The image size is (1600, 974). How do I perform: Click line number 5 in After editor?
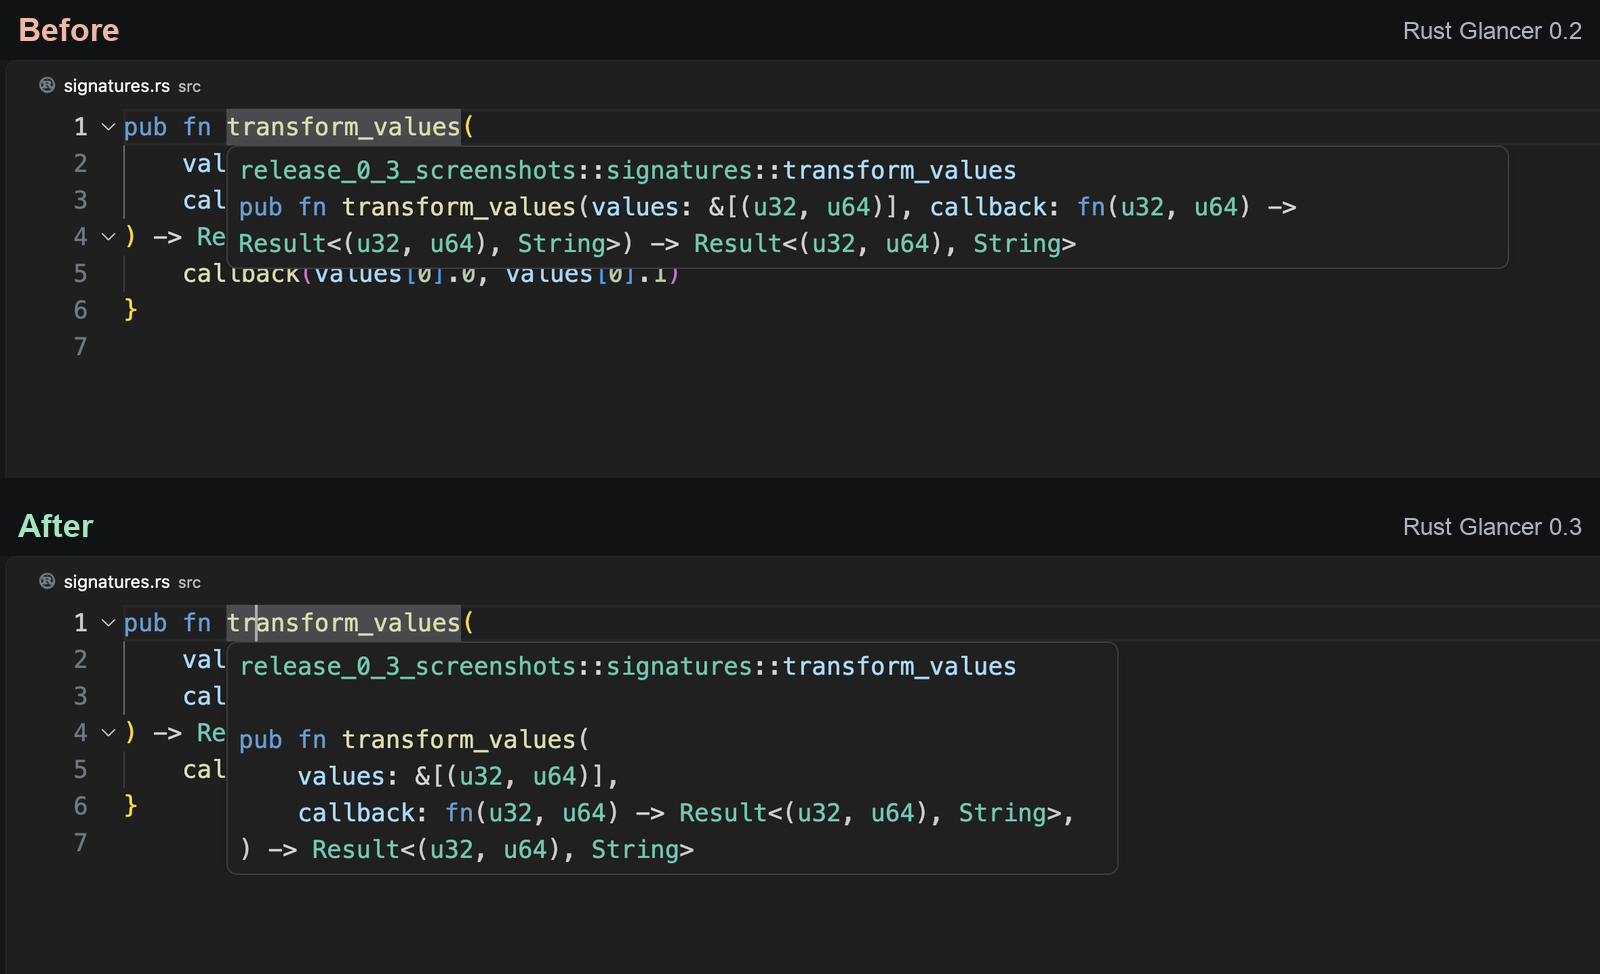click(x=81, y=770)
